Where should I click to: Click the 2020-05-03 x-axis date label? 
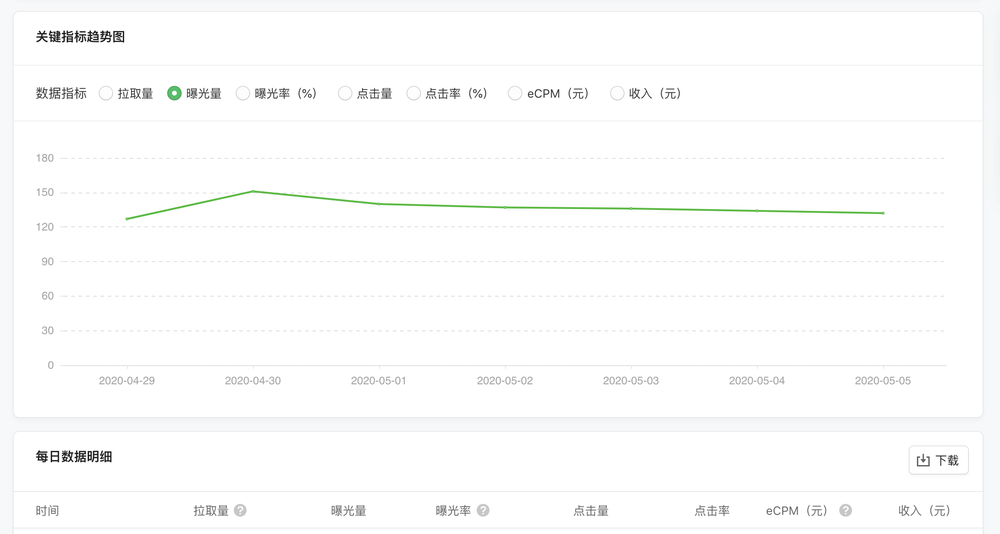pos(631,381)
